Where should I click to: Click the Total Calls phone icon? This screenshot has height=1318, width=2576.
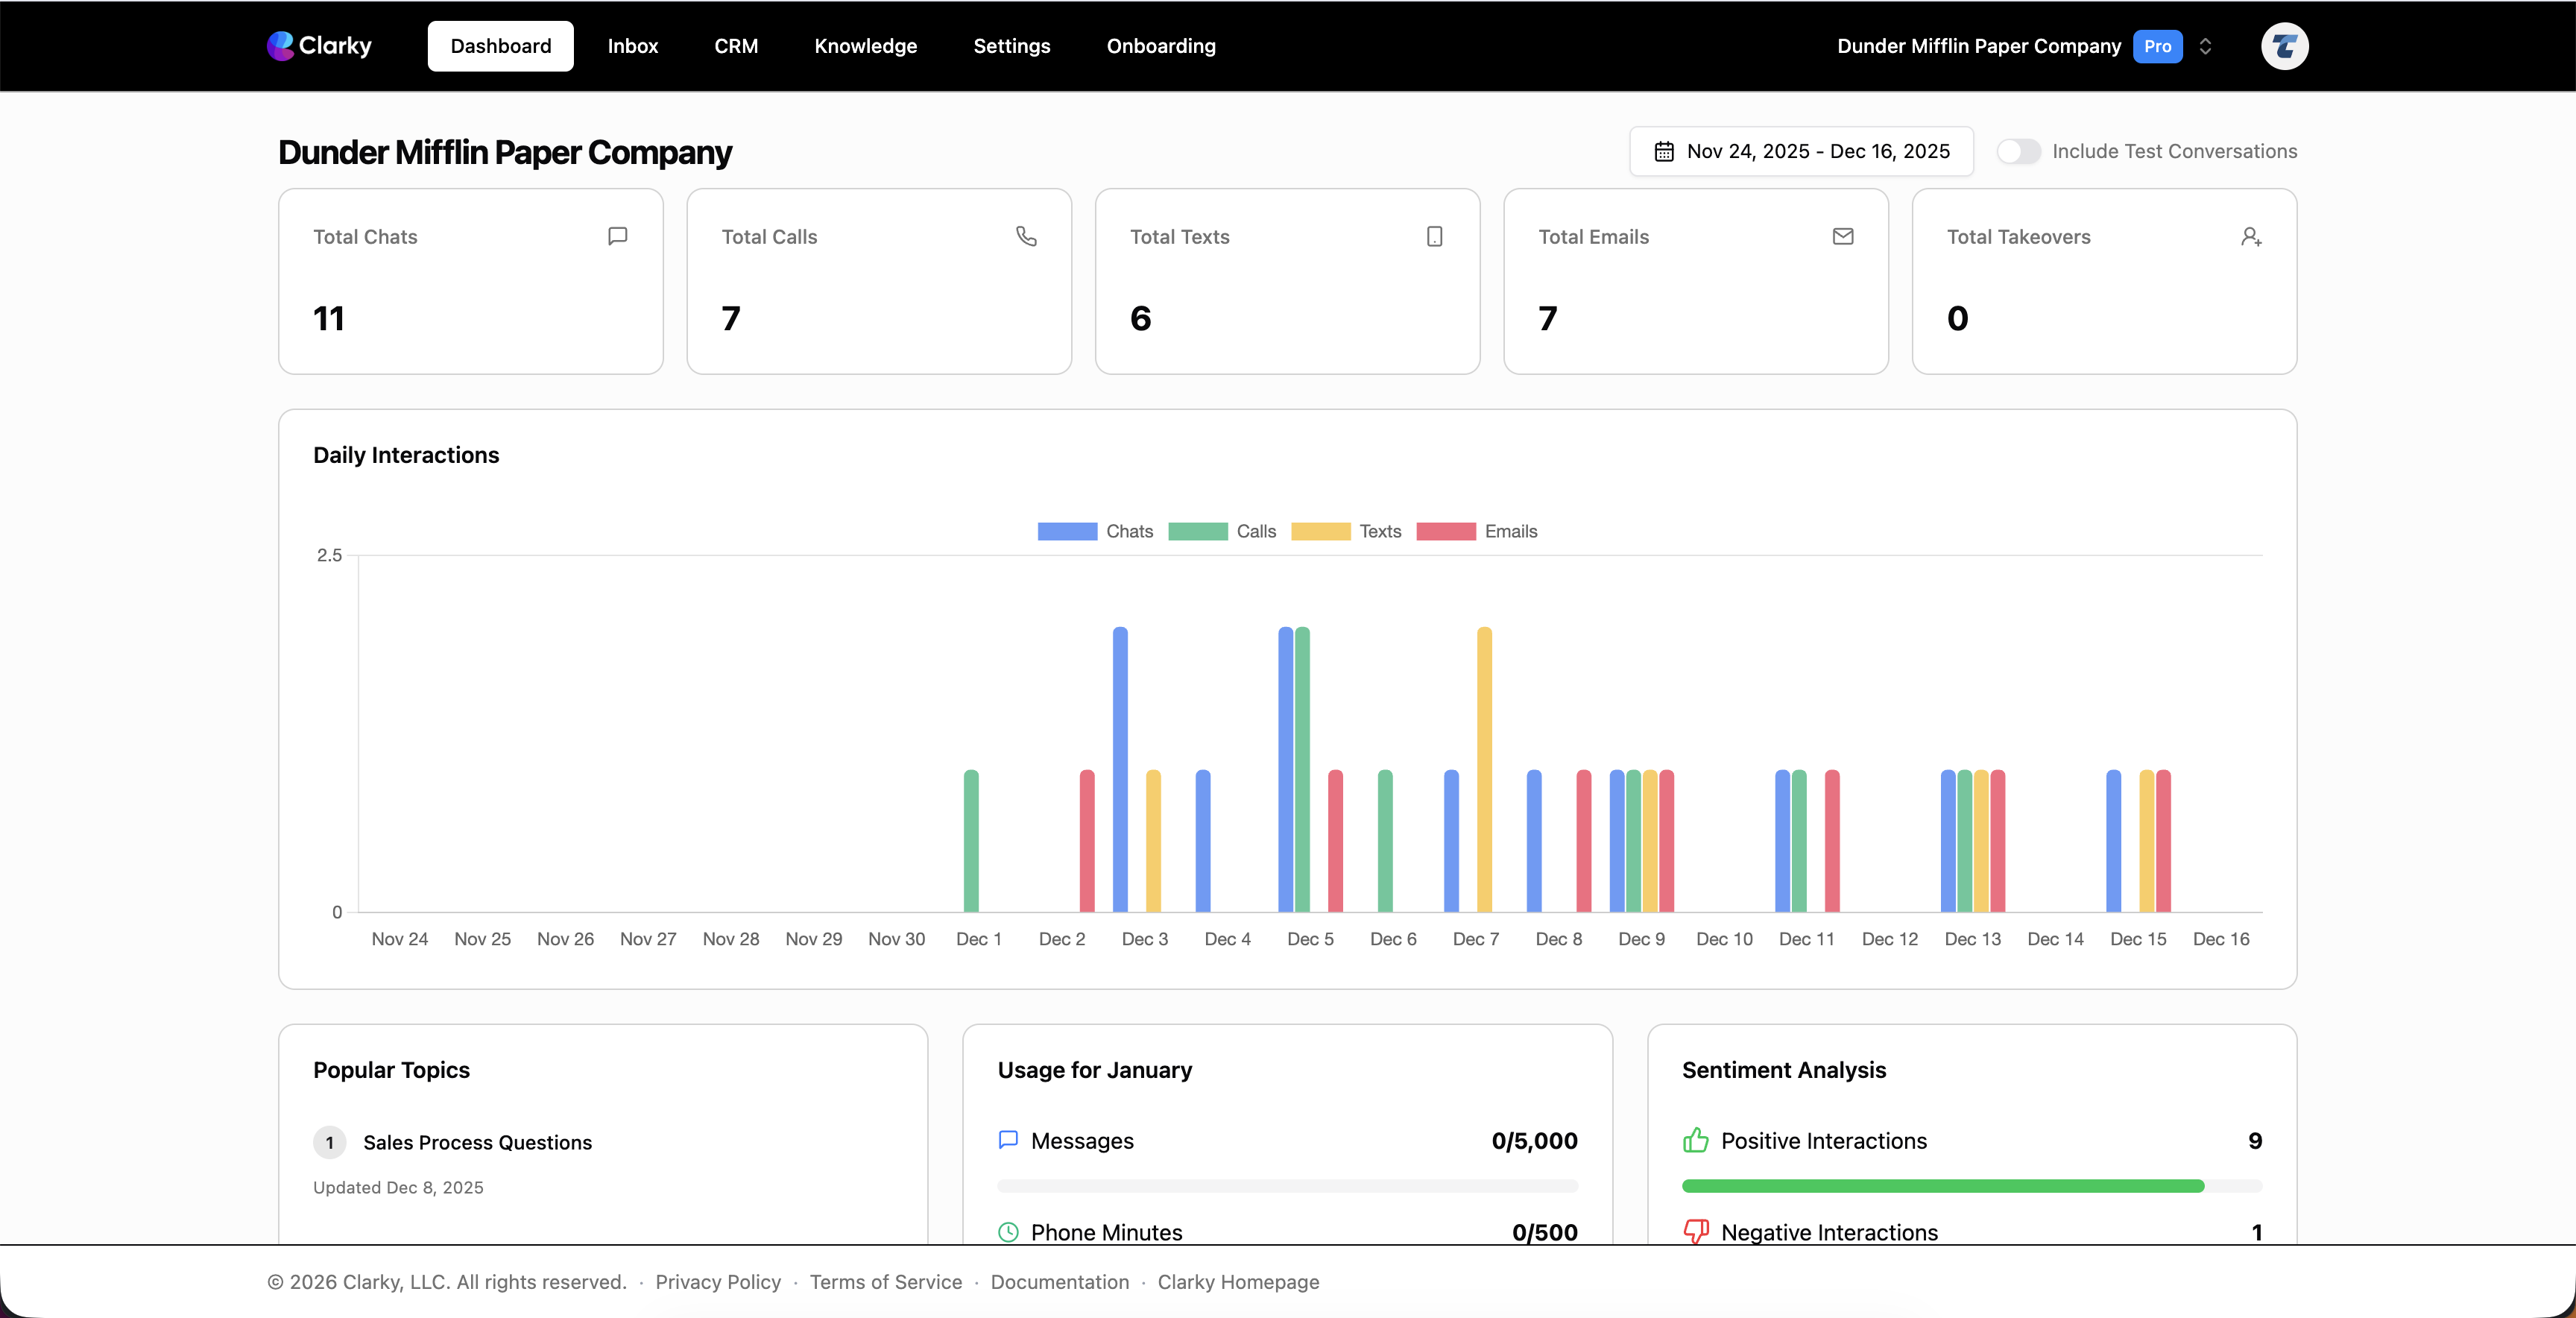click(x=1026, y=236)
